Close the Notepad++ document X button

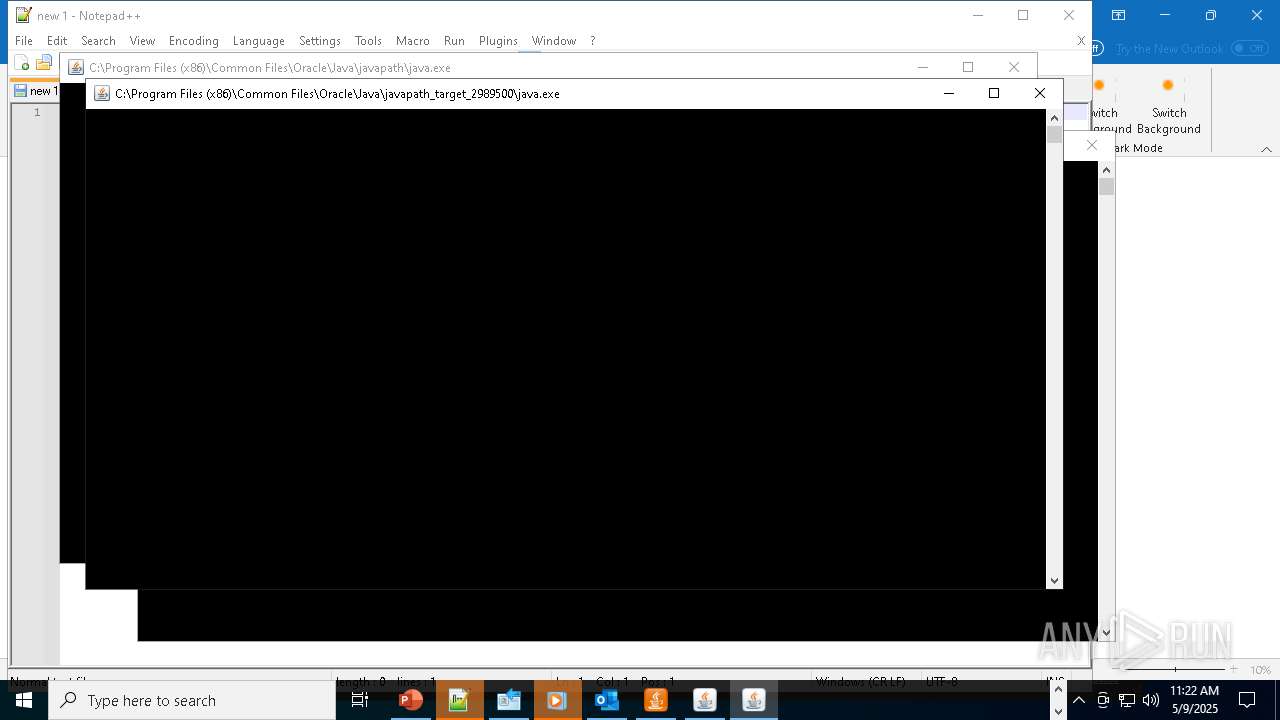point(1081,41)
